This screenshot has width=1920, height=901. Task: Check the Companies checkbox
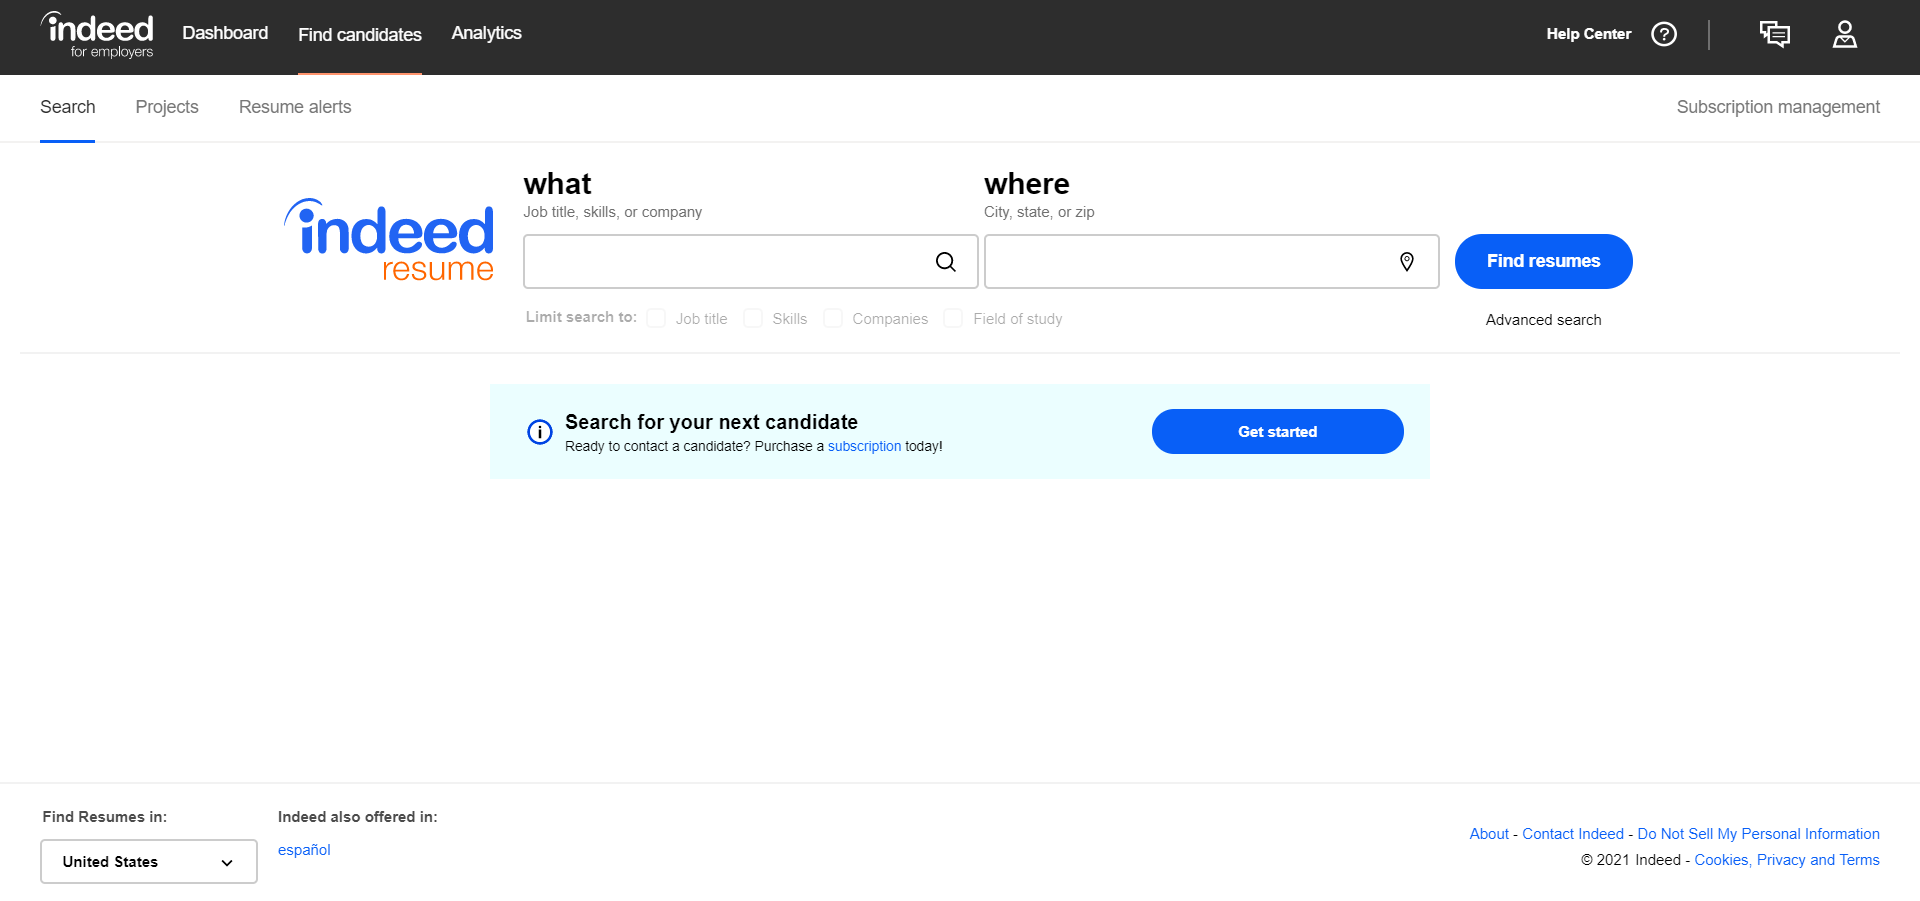point(833,318)
